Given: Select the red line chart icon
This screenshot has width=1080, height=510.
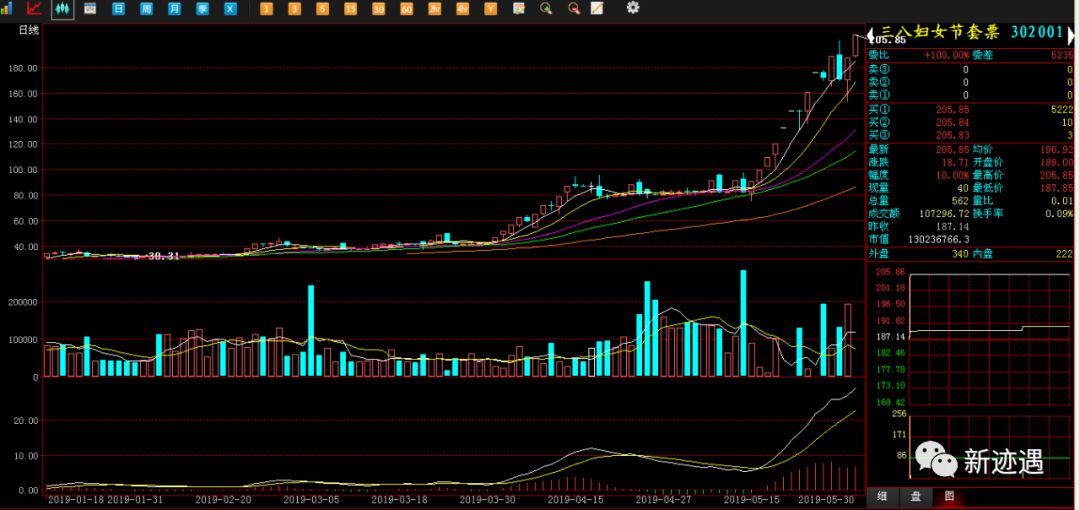Looking at the screenshot, I should coord(34,8).
